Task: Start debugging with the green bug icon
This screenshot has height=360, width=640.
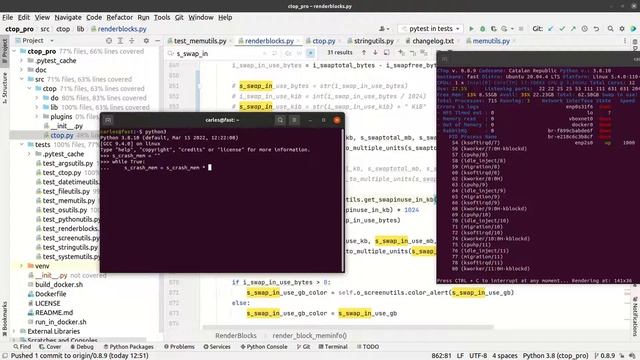Action: click(482, 29)
